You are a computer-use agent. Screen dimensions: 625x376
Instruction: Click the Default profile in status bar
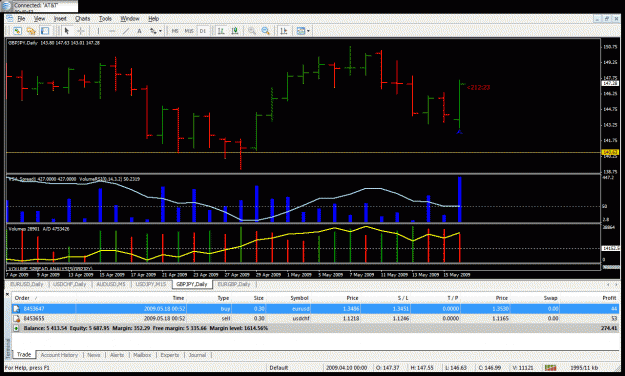(x=279, y=368)
